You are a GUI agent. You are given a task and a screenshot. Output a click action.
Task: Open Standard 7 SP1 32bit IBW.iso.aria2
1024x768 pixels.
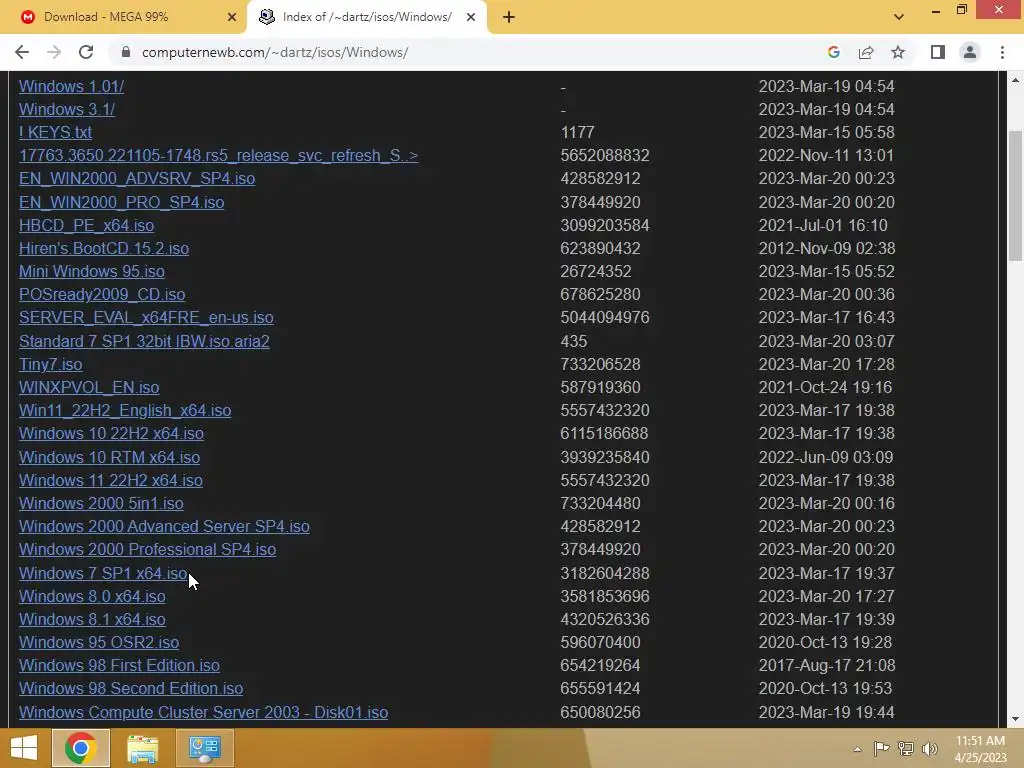pyautogui.click(x=144, y=341)
